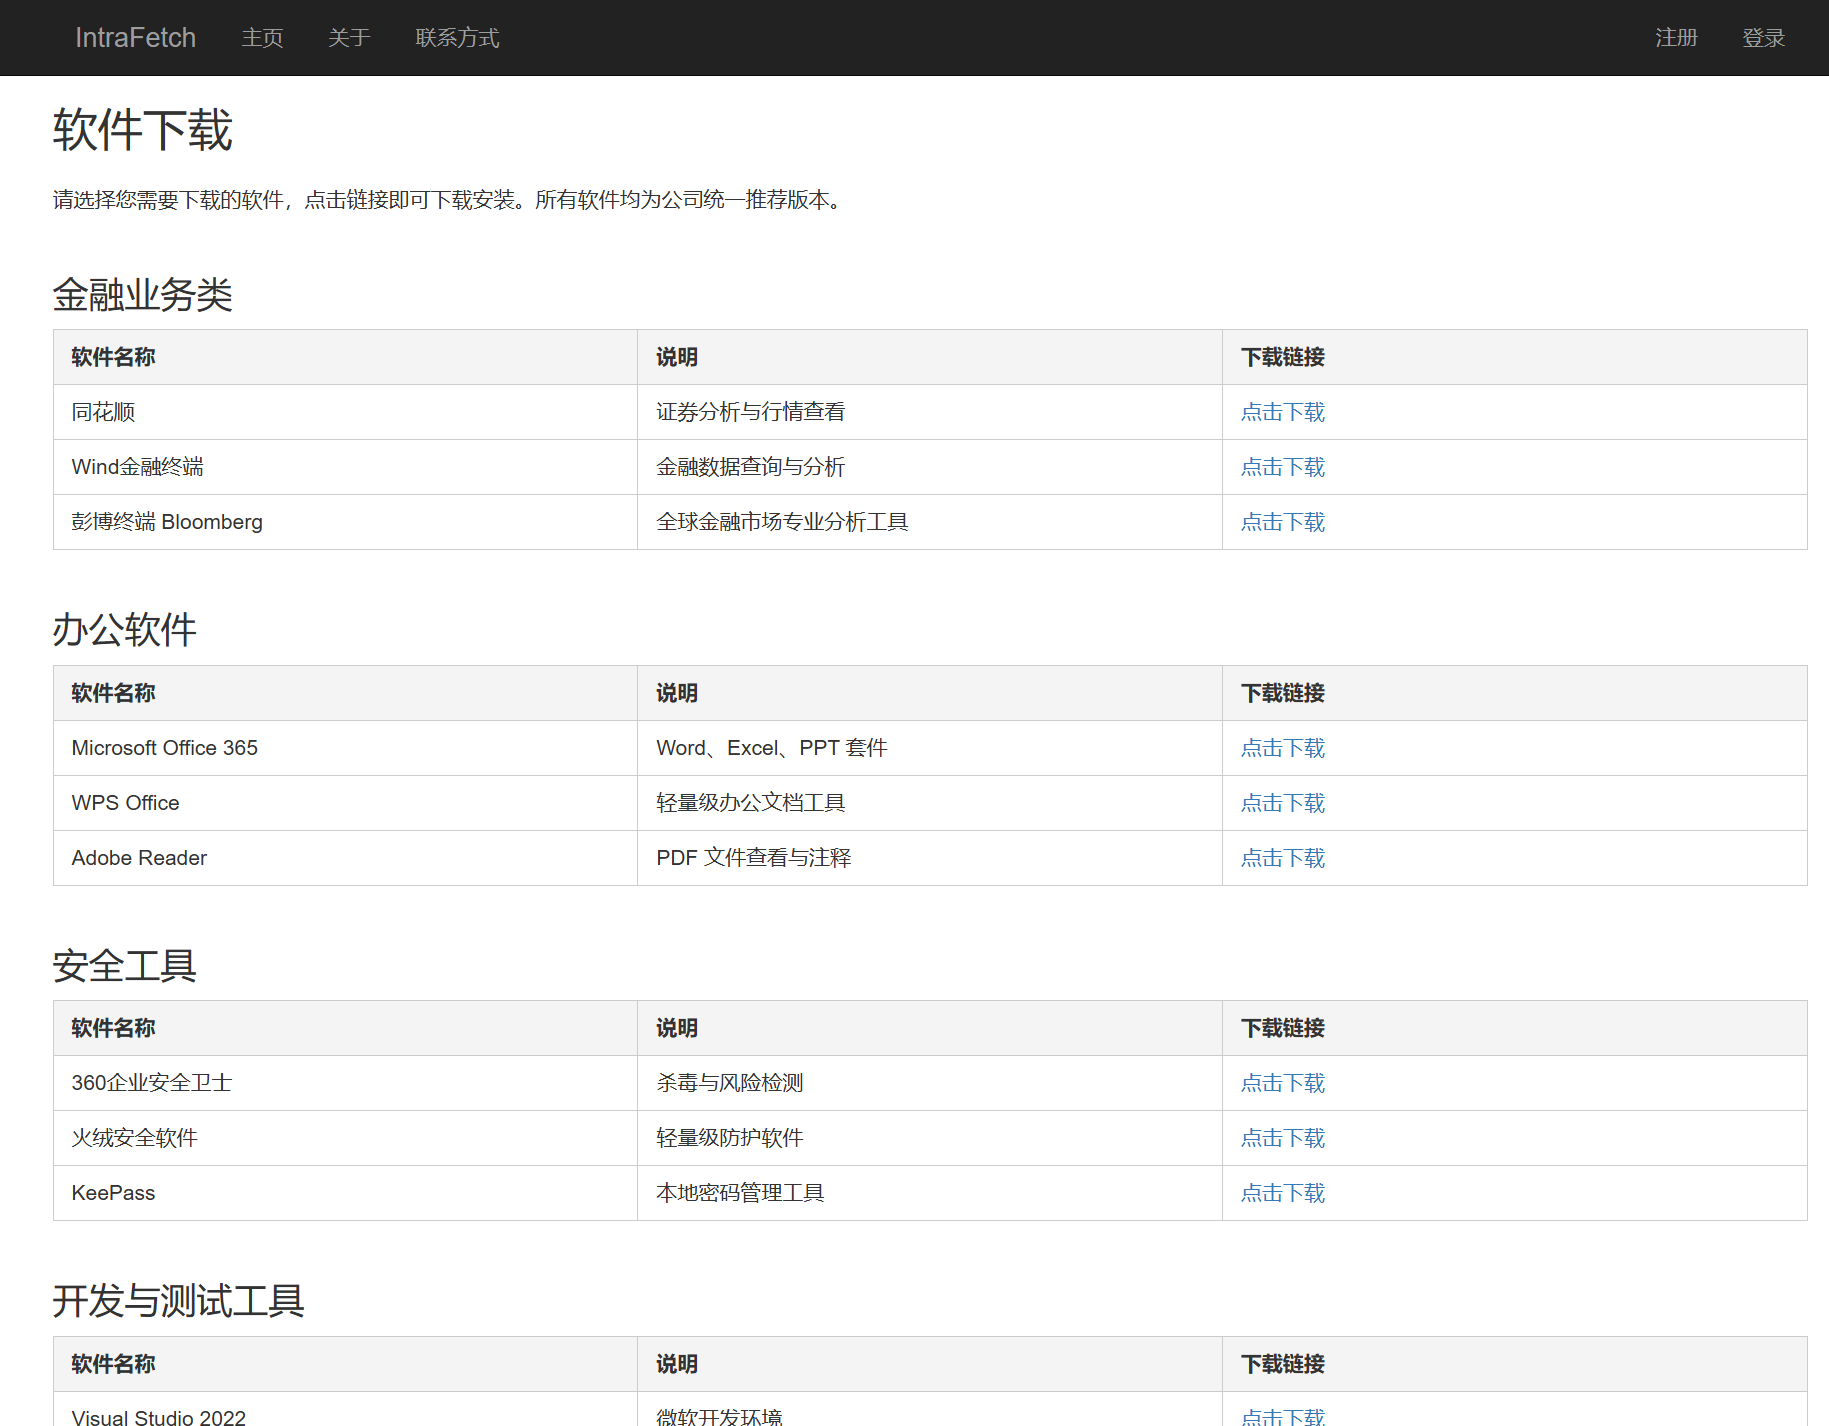Download Wind金融终端
The height and width of the screenshot is (1426, 1829).
(1282, 467)
